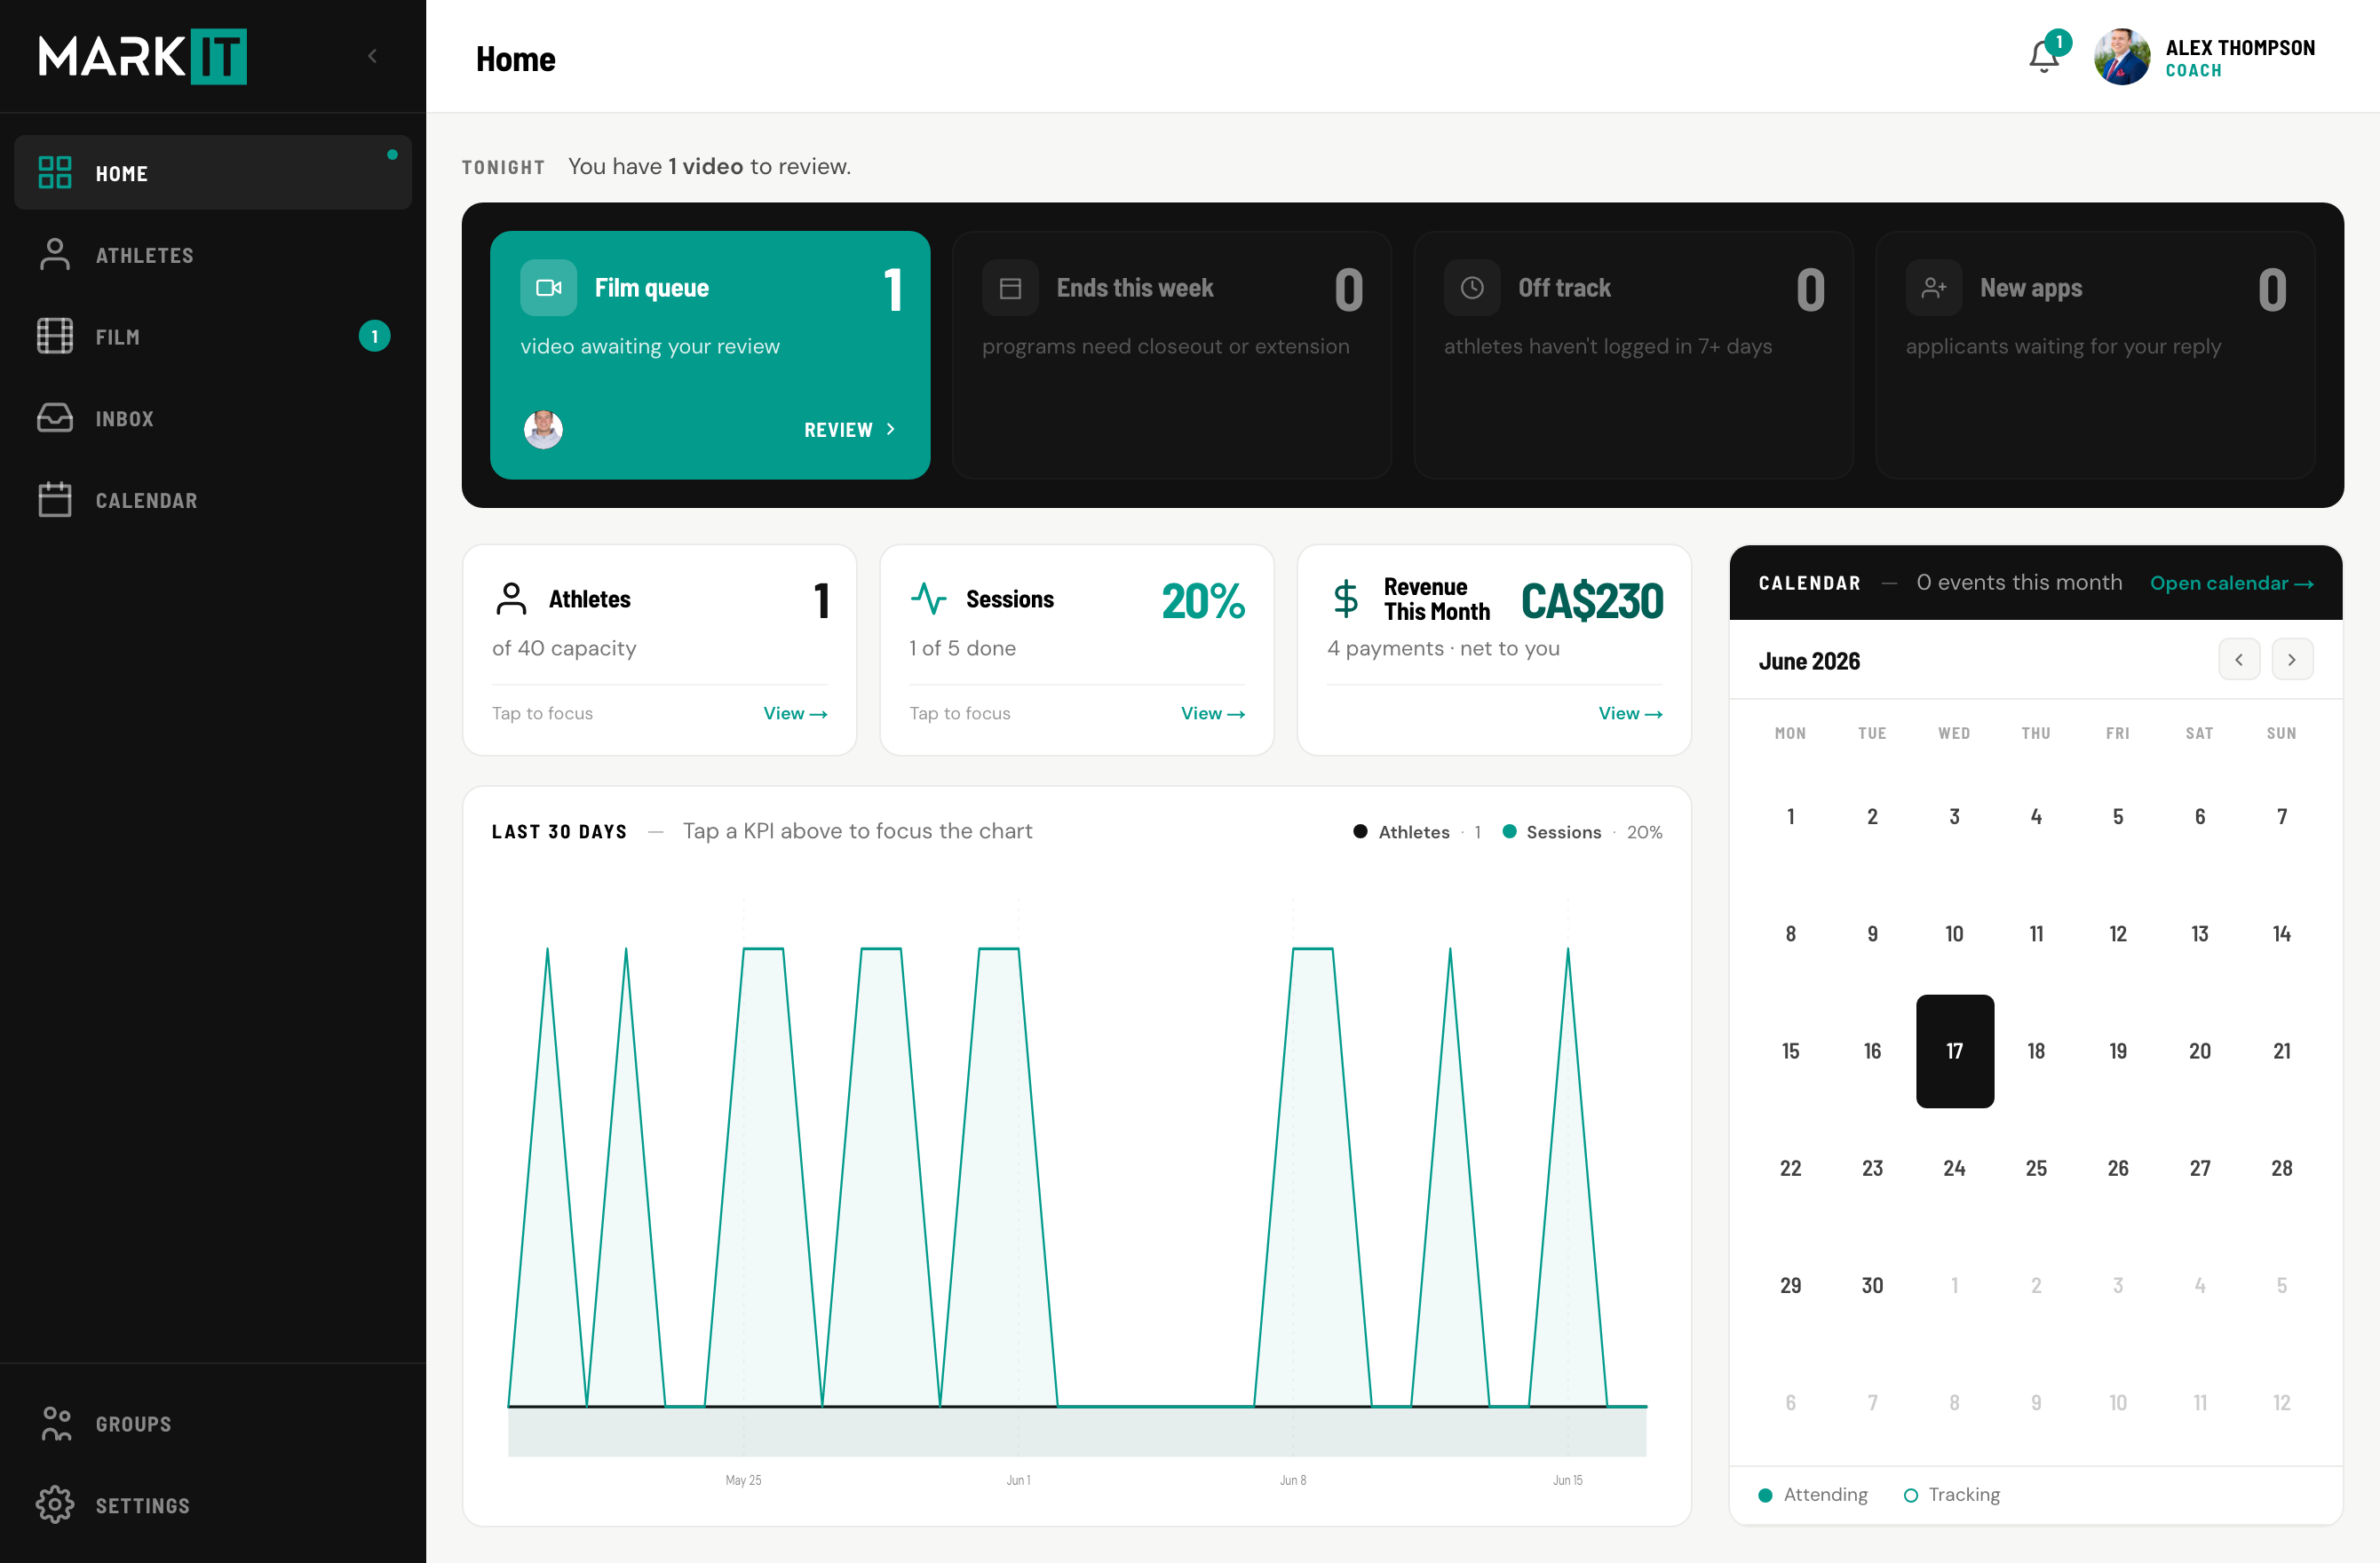Image resolution: width=2380 pixels, height=1563 pixels.
Task: Click the Groups people icon
Action: coord(56,1423)
